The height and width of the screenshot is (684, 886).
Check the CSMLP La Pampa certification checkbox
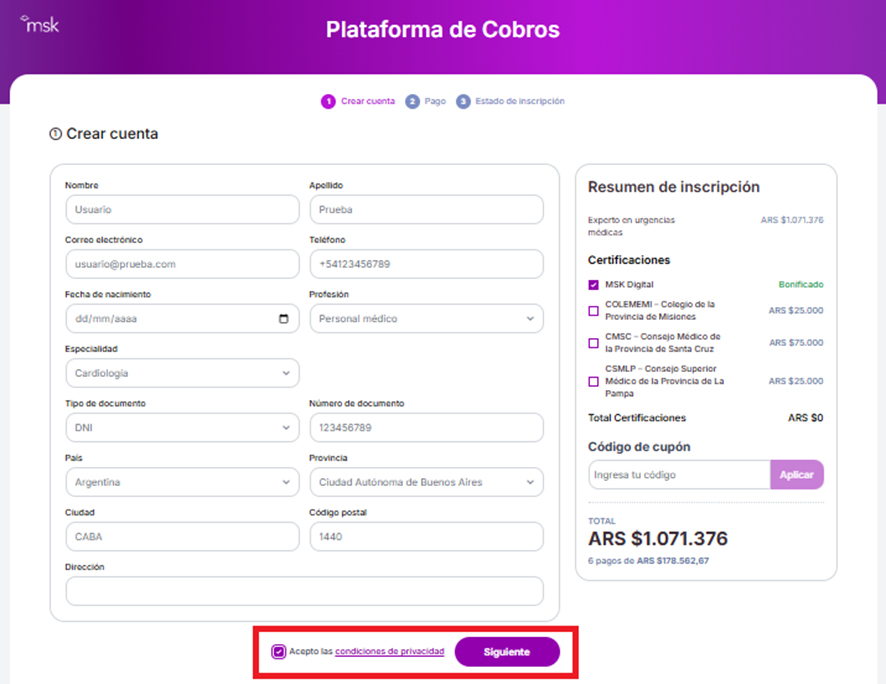click(x=593, y=381)
